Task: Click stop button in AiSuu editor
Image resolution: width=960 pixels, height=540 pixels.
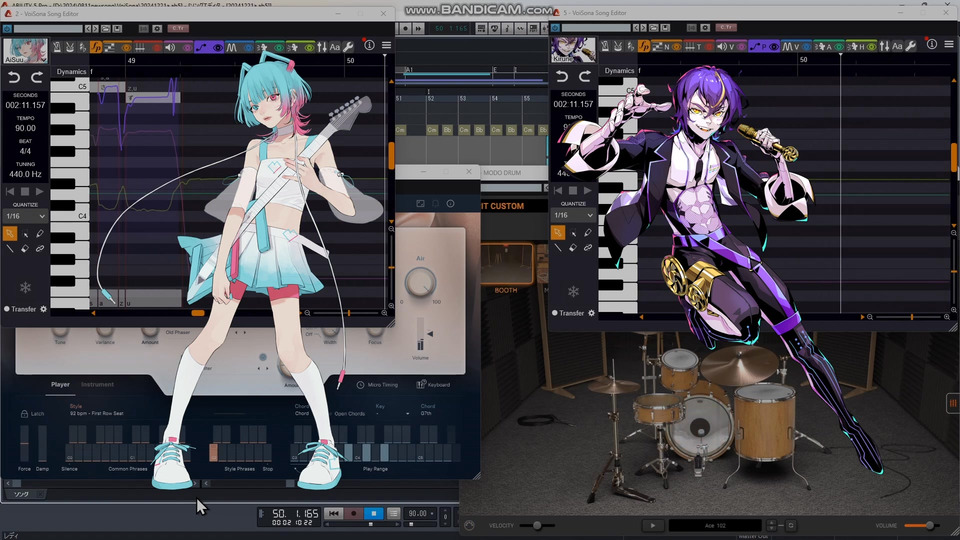Action: (25, 192)
